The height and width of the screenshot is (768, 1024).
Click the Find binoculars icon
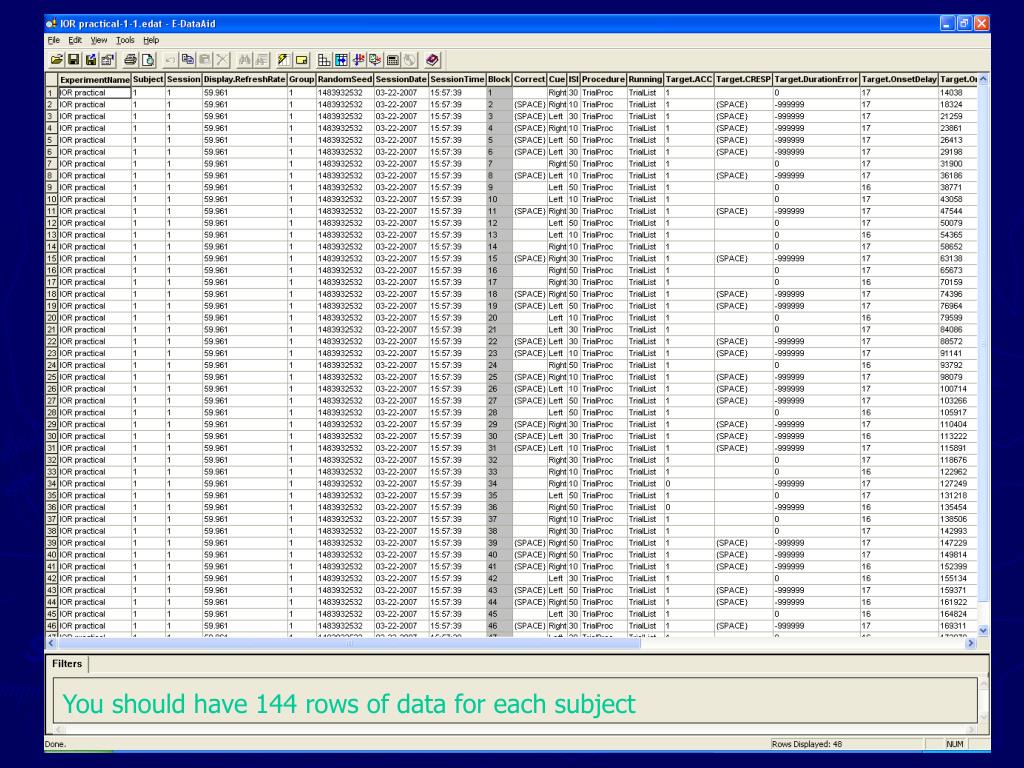coord(244,60)
